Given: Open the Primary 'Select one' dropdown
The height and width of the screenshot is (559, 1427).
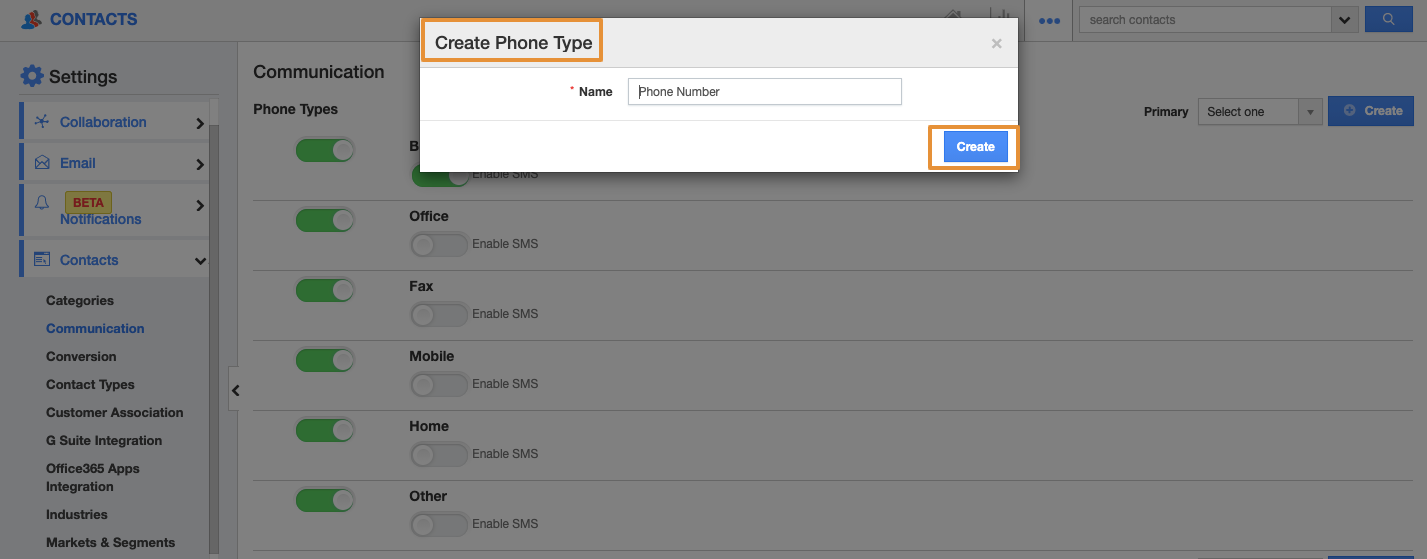Looking at the screenshot, I should [1259, 112].
